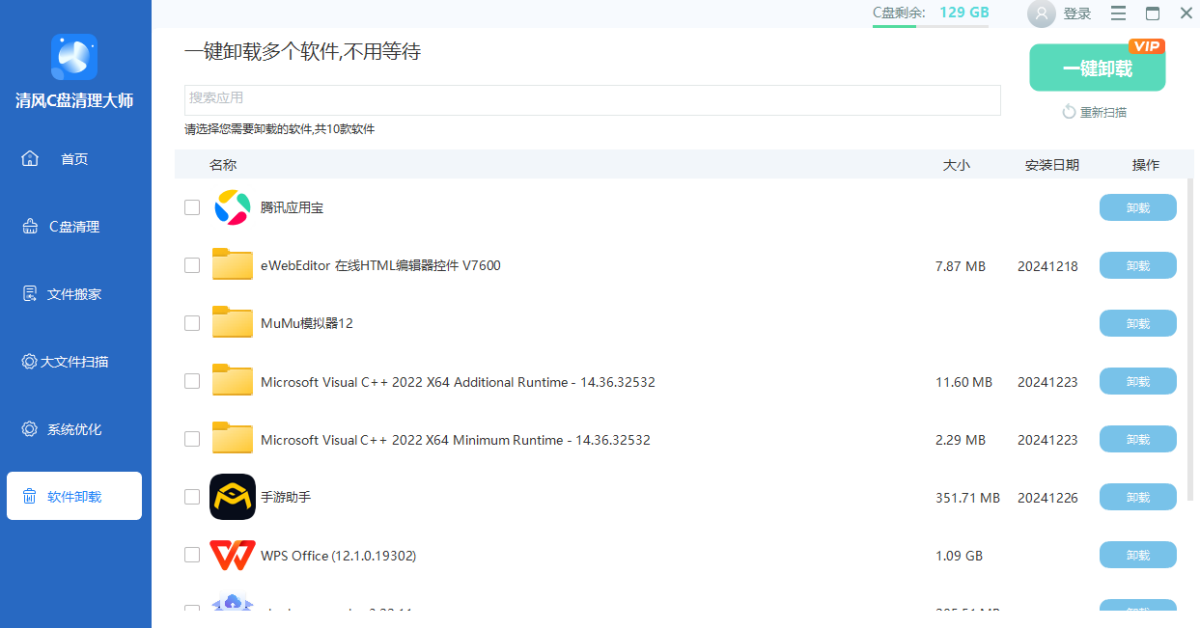The height and width of the screenshot is (628, 1200).
Task: Click the 重新扫描 rescan icon
Action: pos(1069,112)
